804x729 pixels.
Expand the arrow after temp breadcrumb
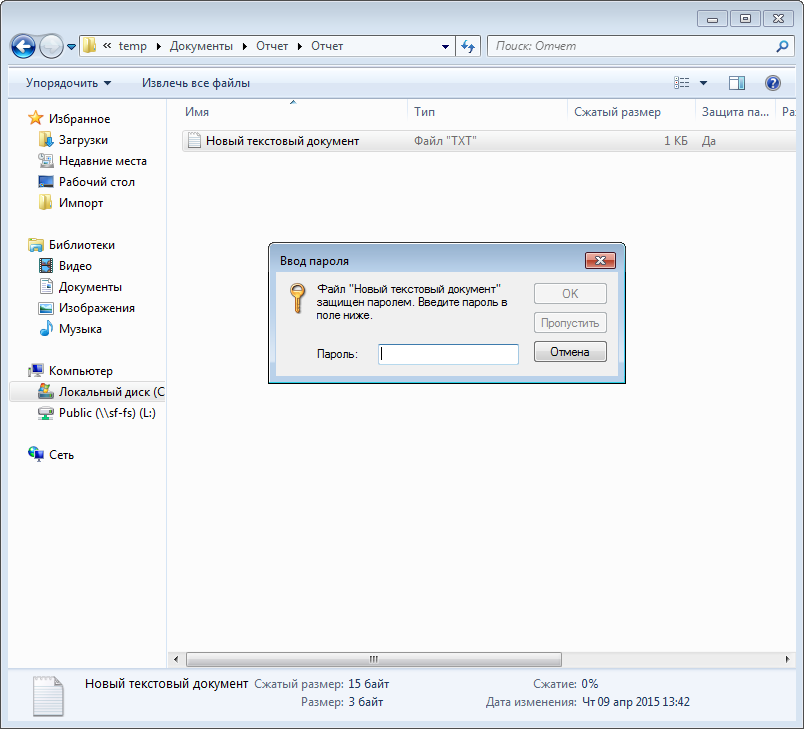click(x=158, y=46)
